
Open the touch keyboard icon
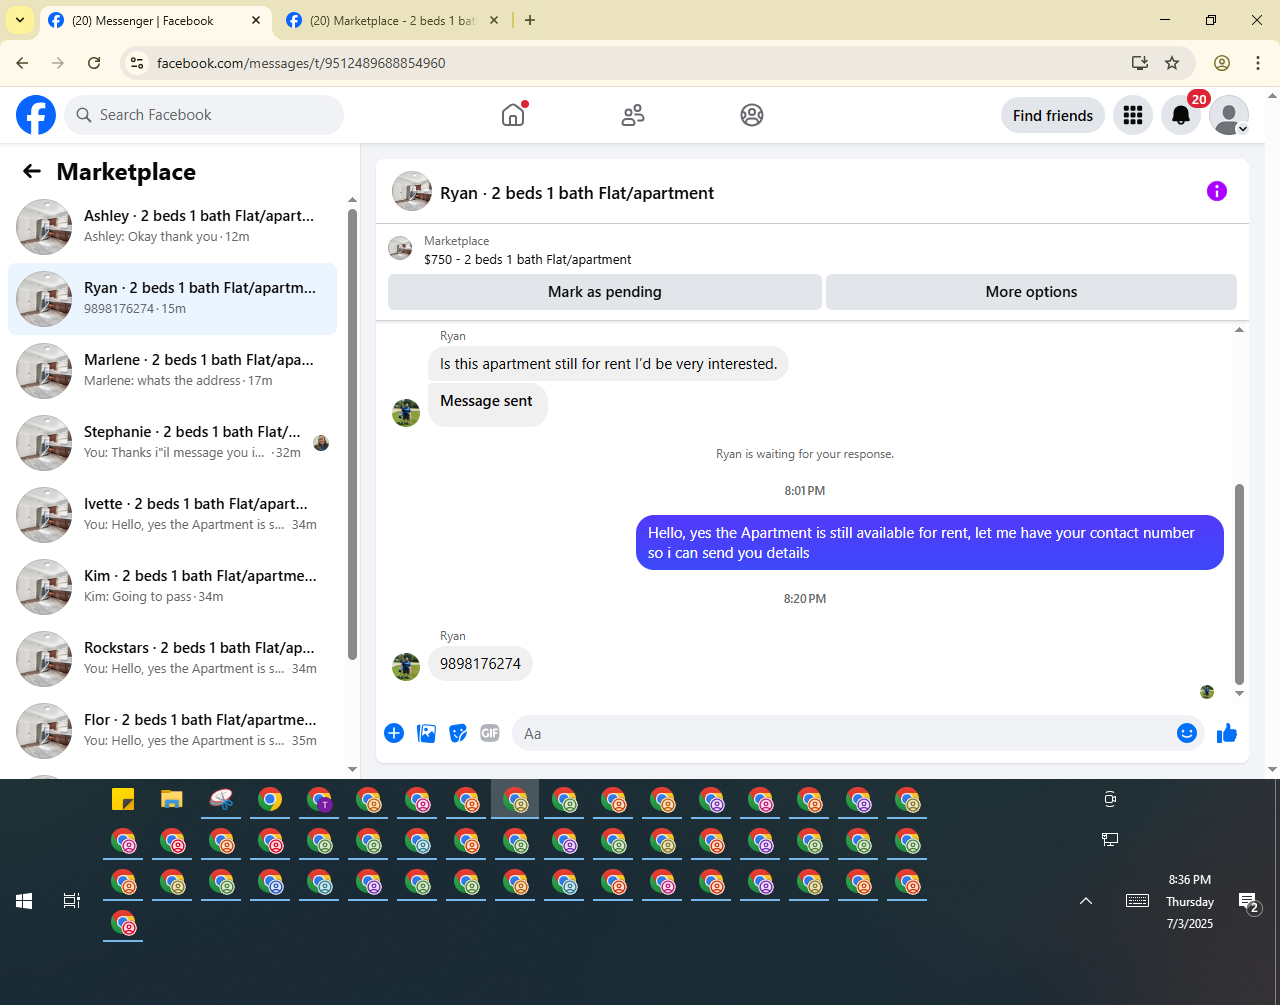coord(1137,901)
